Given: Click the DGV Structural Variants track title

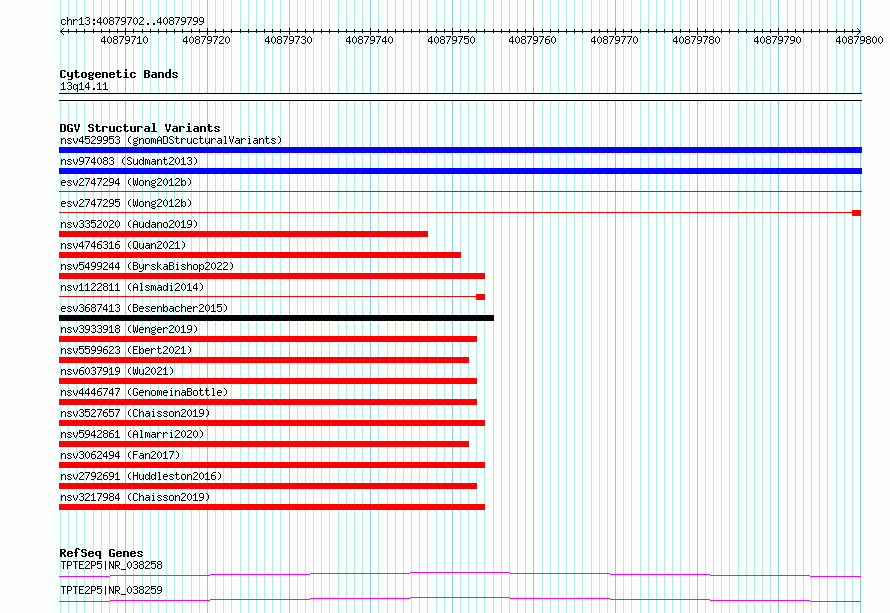Looking at the screenshot, I should coord(140,128).
